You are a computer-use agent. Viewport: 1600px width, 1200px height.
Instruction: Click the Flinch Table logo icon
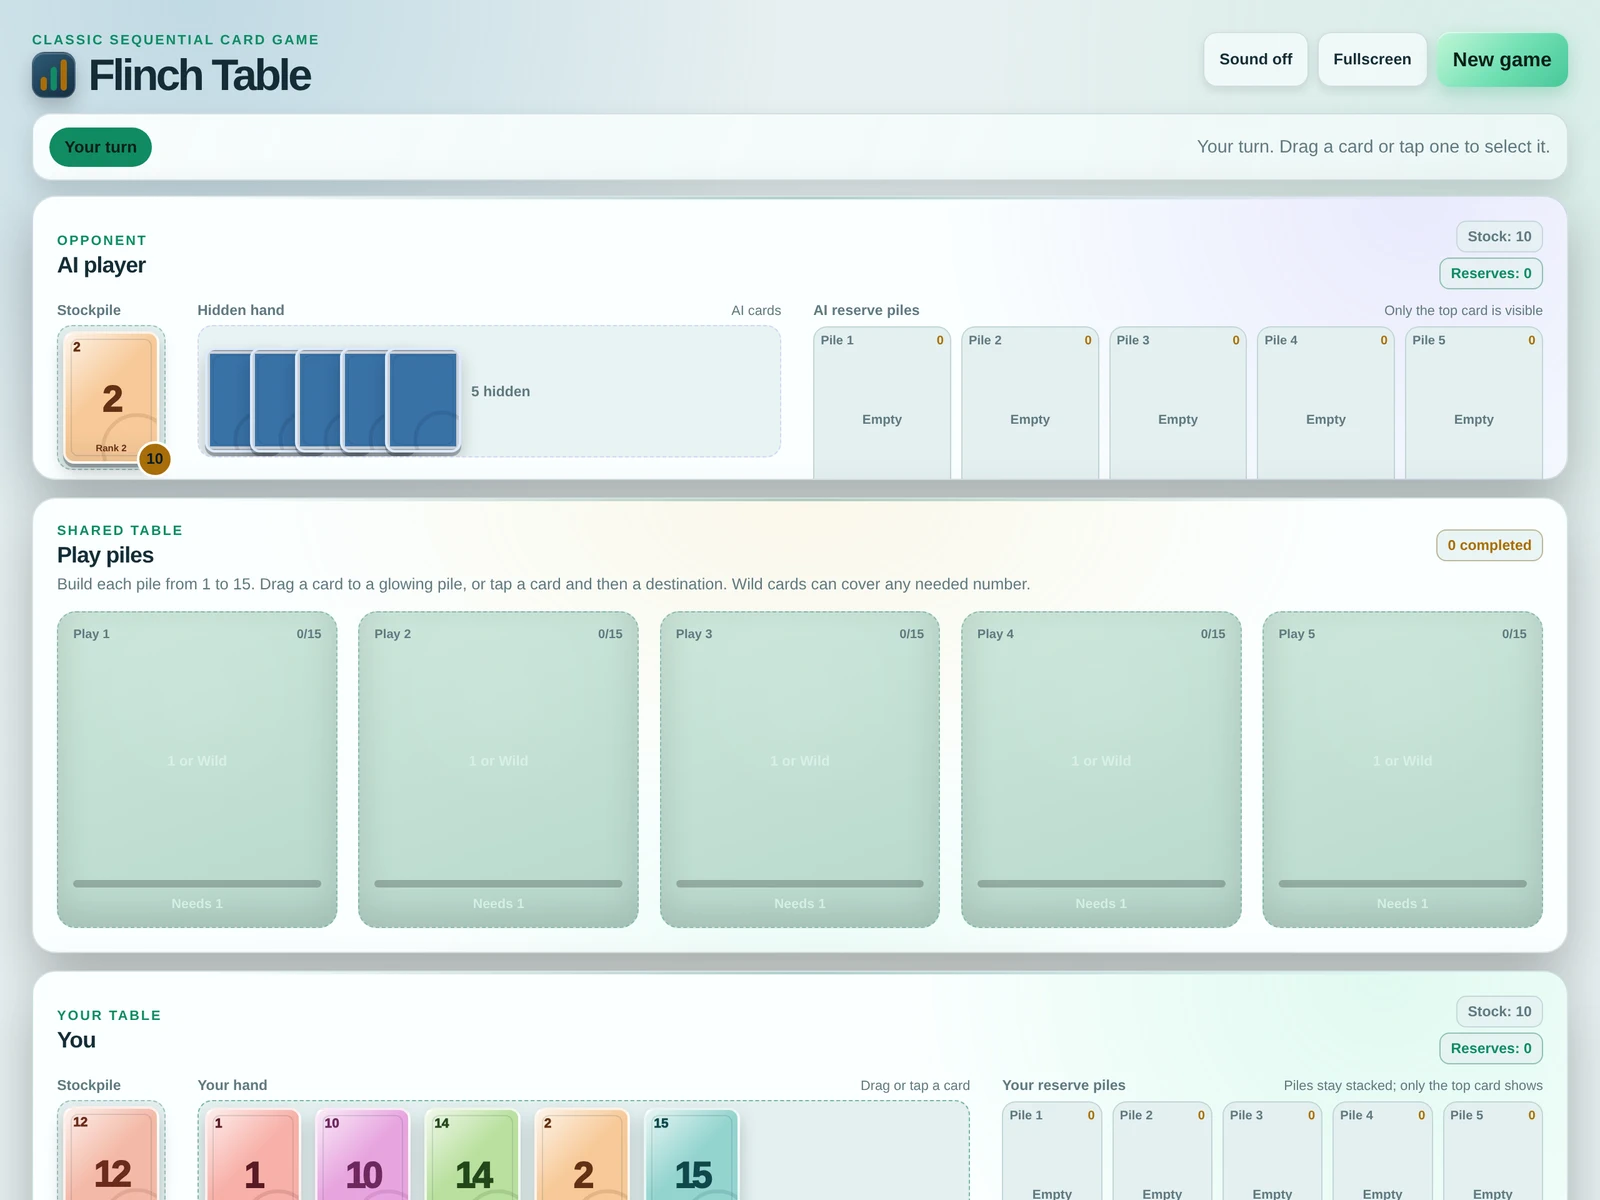coord(54,75)
